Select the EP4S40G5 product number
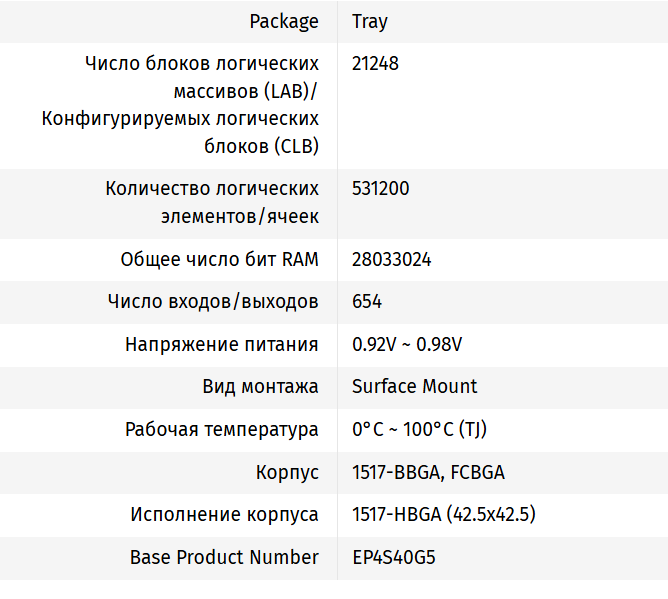668x599 pixels. (x=394, y=557)
